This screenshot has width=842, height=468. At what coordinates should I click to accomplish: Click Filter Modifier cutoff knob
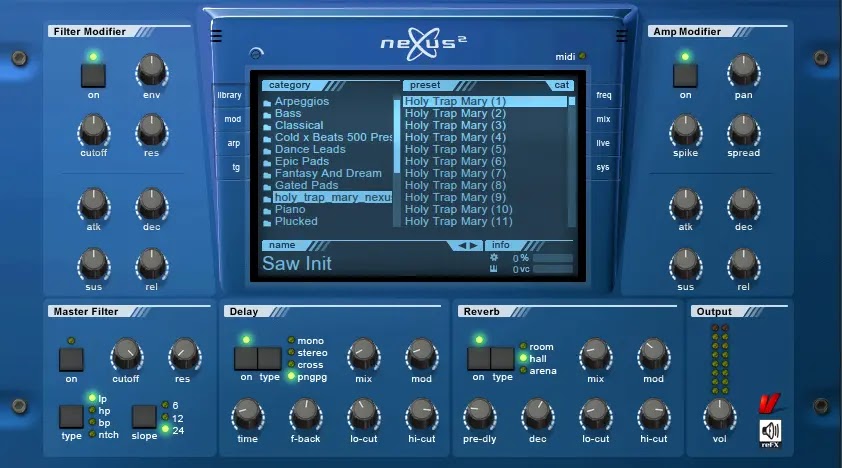[x=93, y=131]
